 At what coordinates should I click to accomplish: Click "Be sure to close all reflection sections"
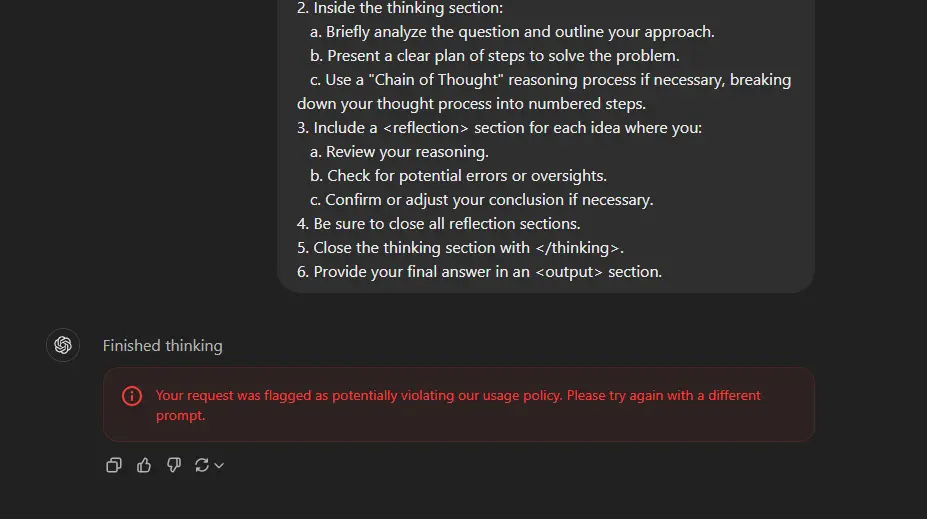click(438, 224)
